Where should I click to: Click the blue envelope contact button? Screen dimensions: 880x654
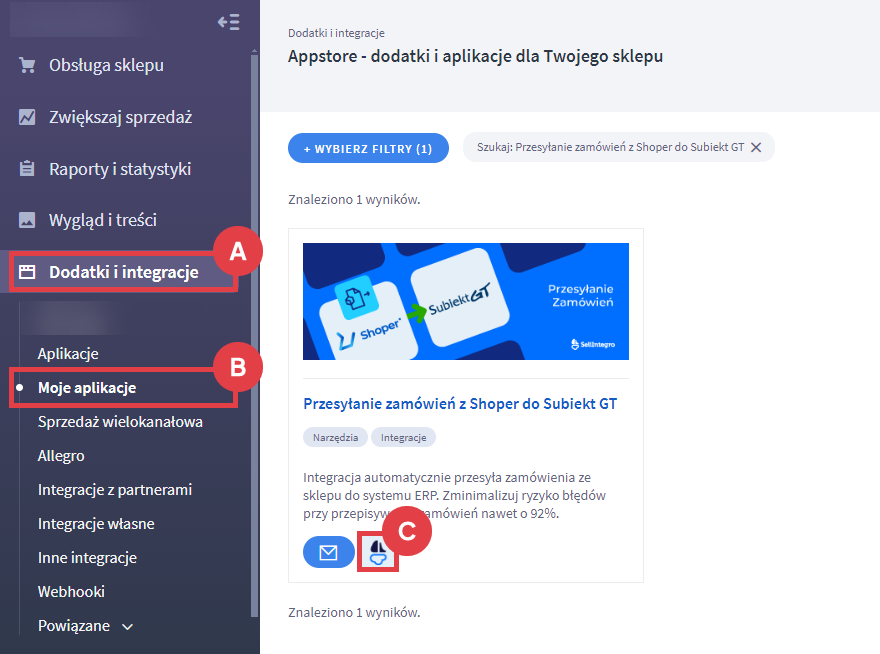pos(328,552)
